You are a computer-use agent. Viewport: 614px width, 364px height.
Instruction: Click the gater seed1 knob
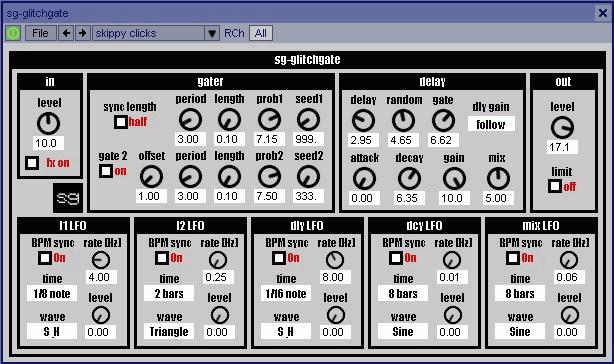pyautogui.click(x=308, y=119)
